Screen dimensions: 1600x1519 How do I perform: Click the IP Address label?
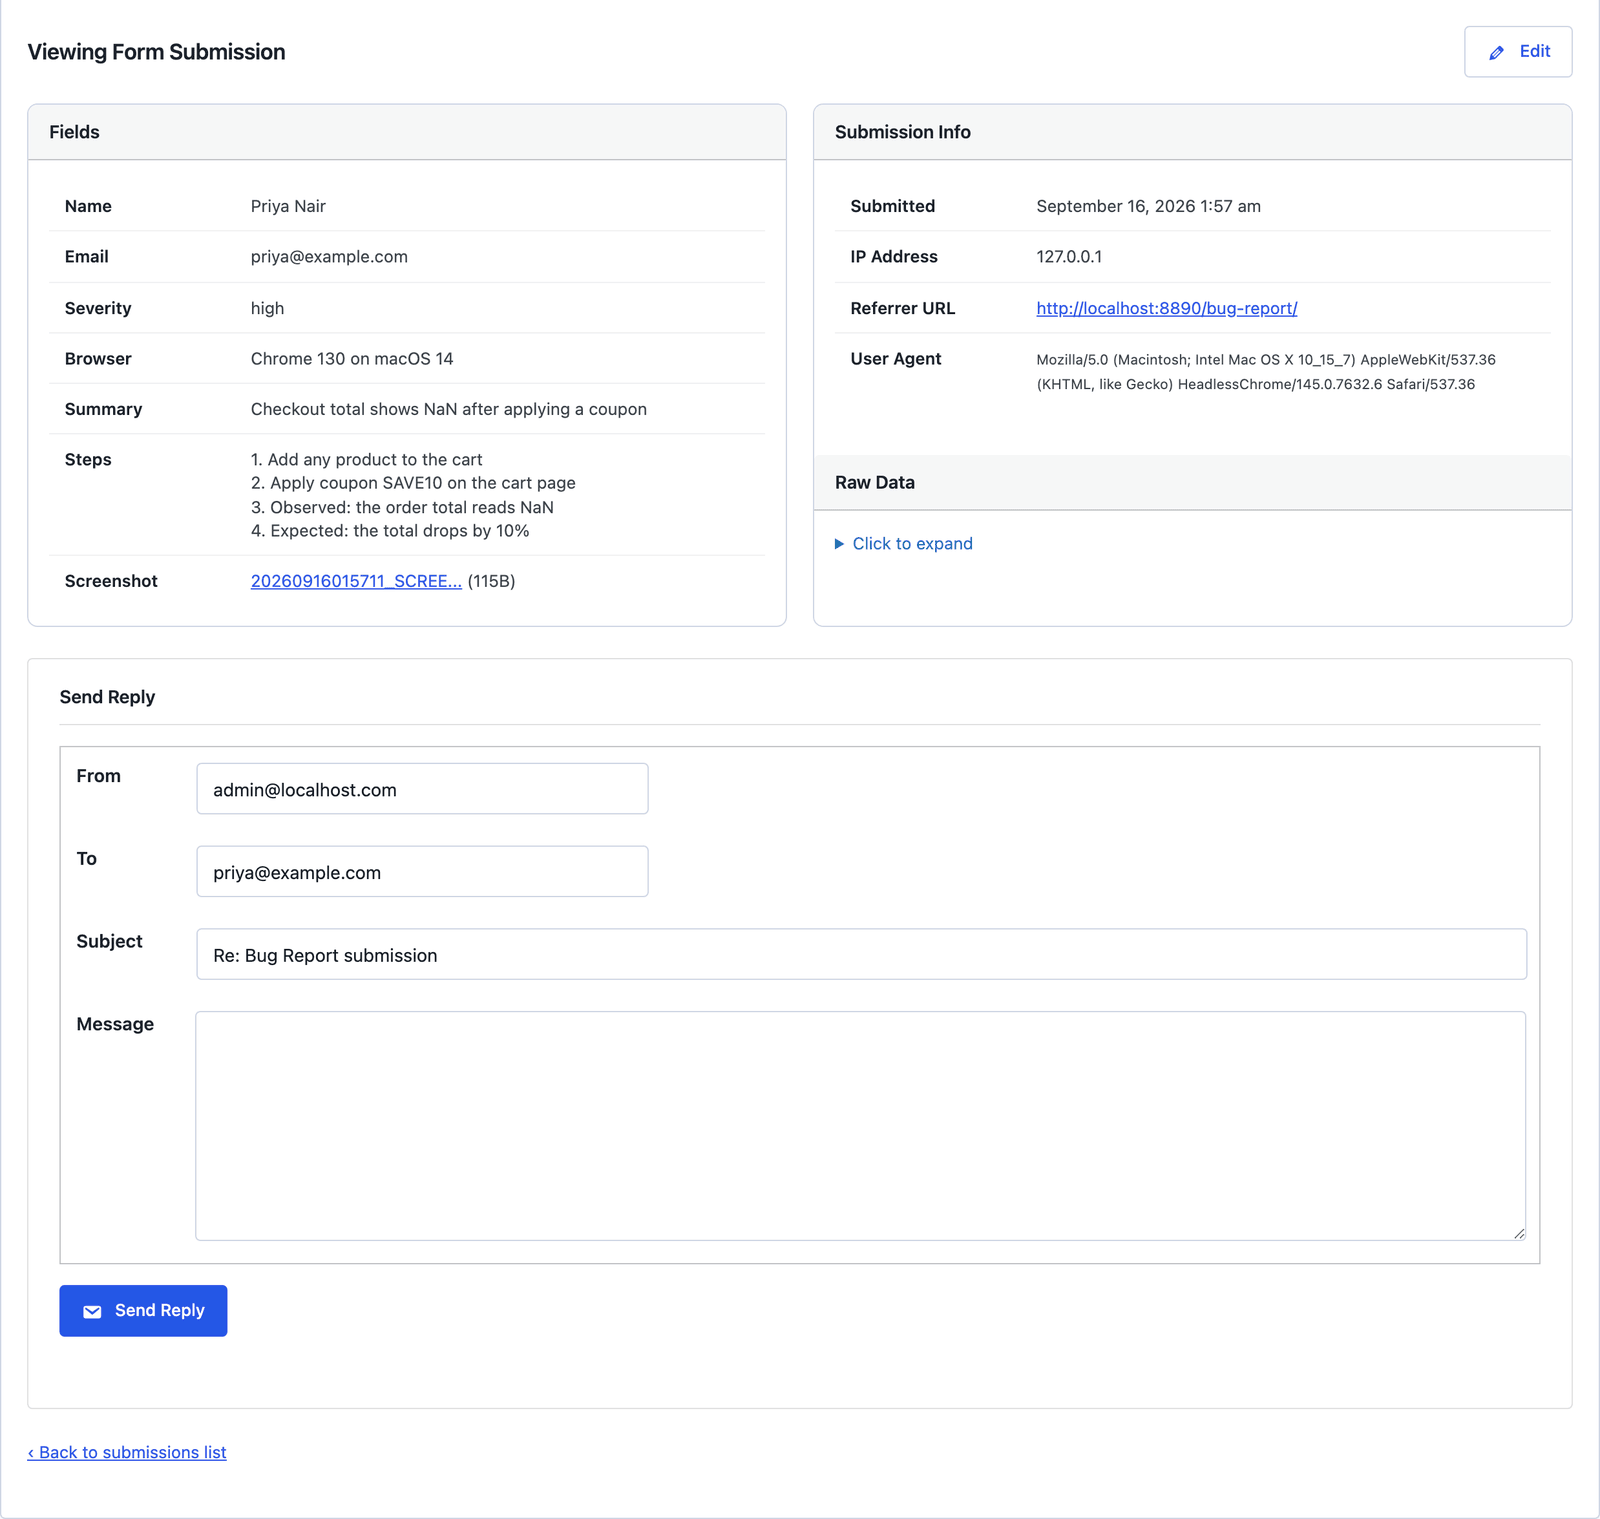pos(894,257)
